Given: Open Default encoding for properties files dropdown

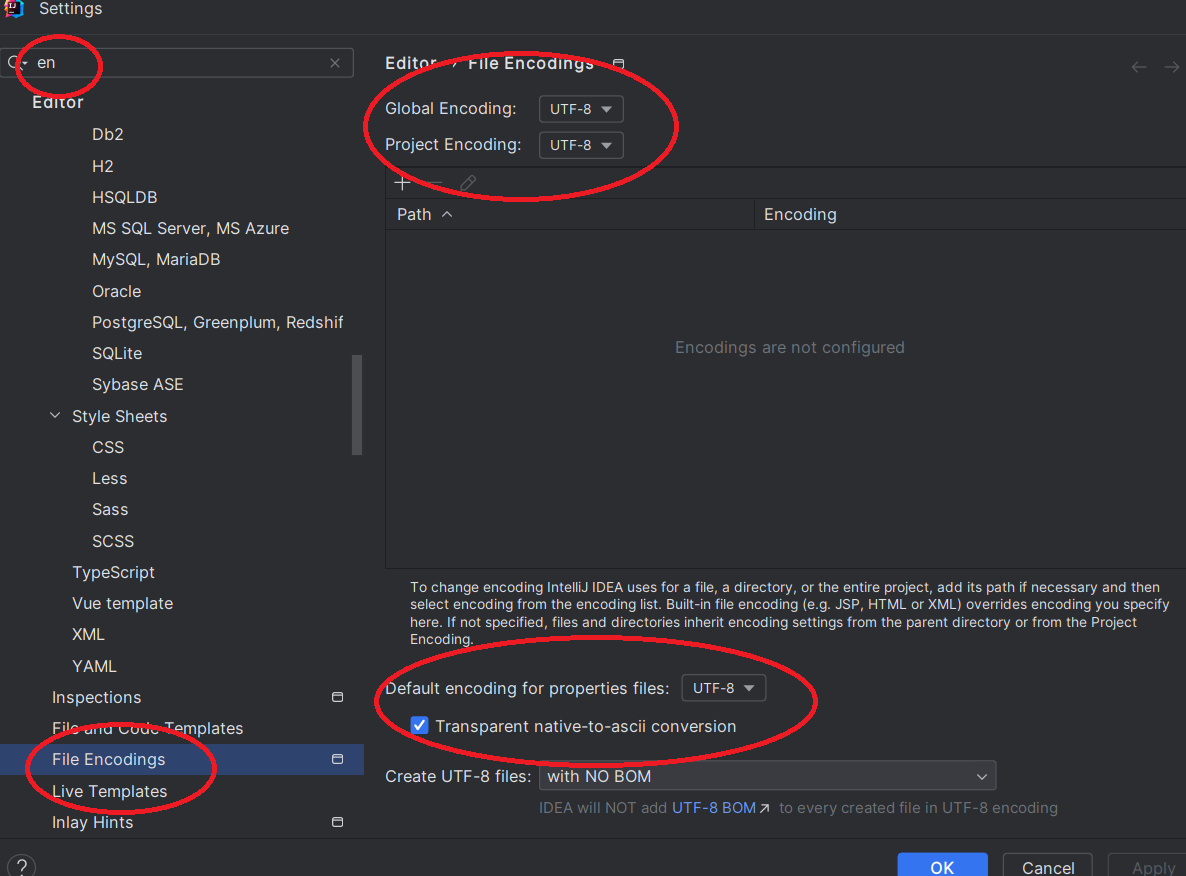Looking at the screenshot, I should [723, 688].
